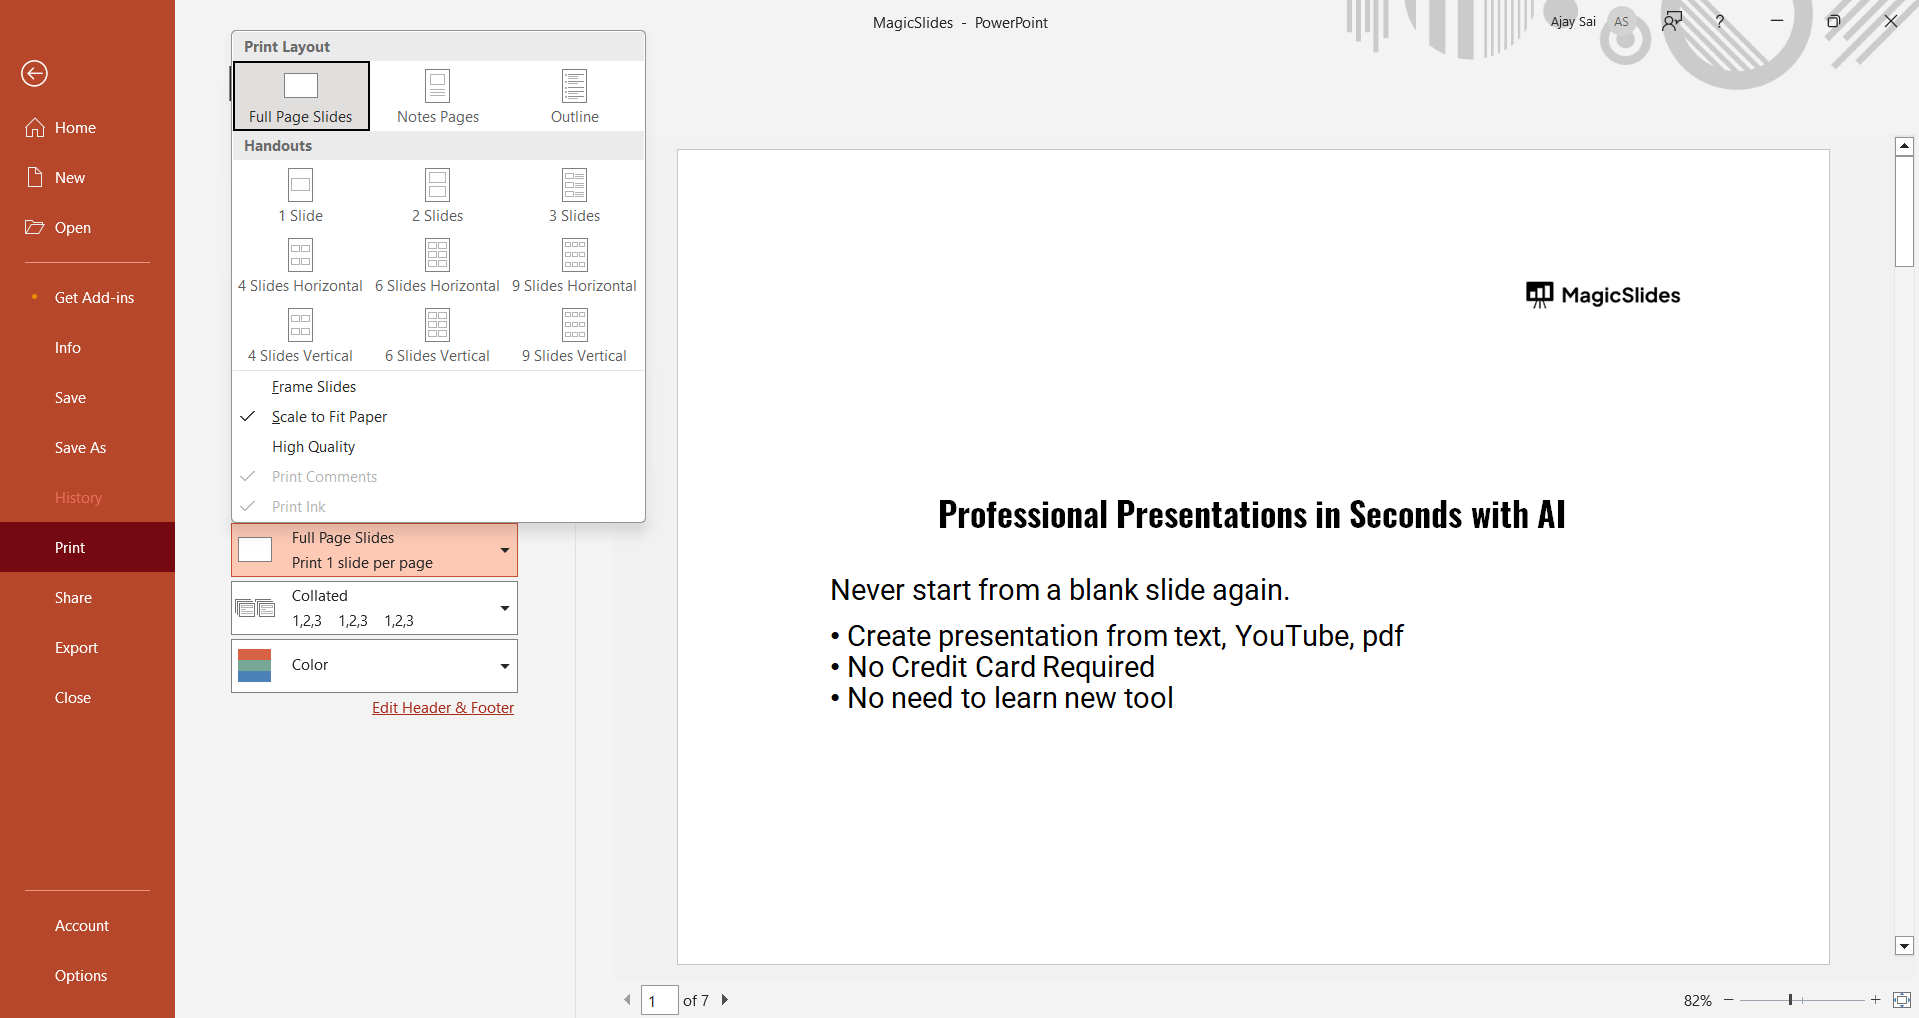Toggle the Scale to Fit Paper option
This screenshot has height=1018, width=1919.
point(329,417)
